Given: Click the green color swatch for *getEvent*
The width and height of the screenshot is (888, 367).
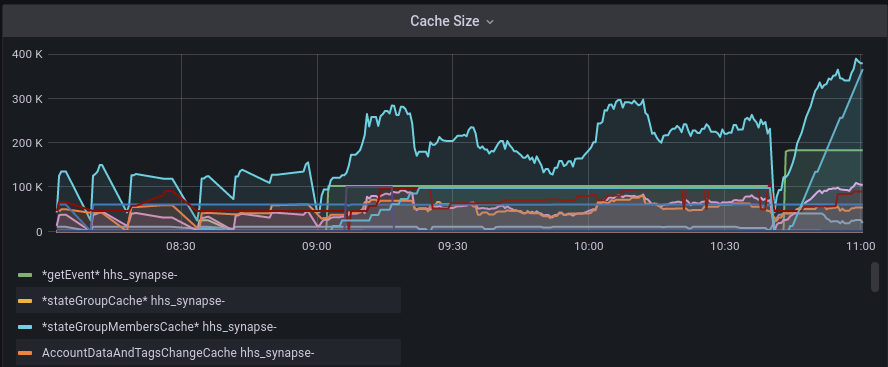Looking at the screenshot, I should pyautogui.click(x=25, y=275).
